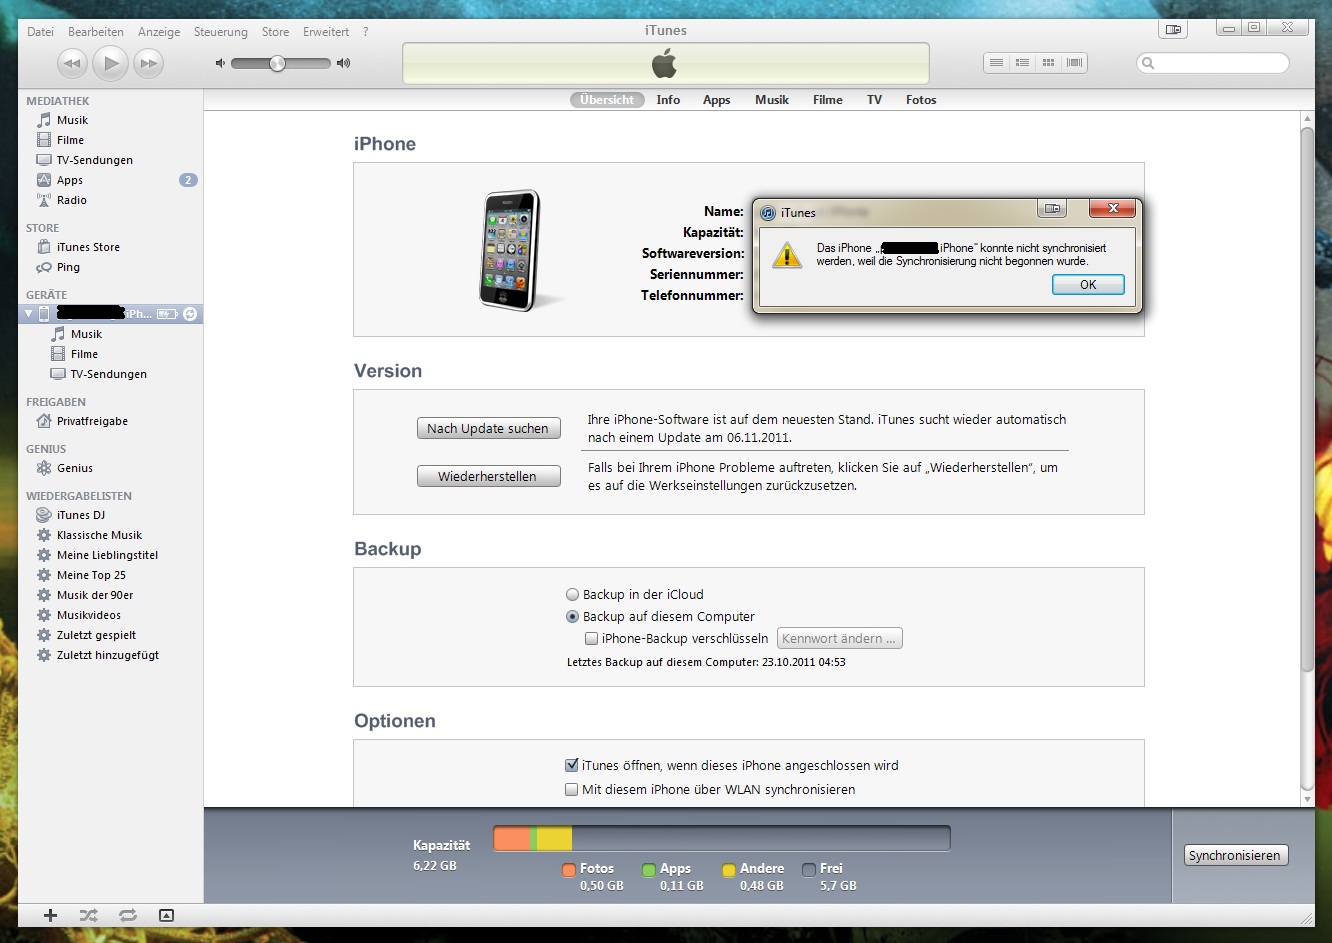Toggle shuffle at the bottom bar
The image size is (1332, 943).
point(88,915)
